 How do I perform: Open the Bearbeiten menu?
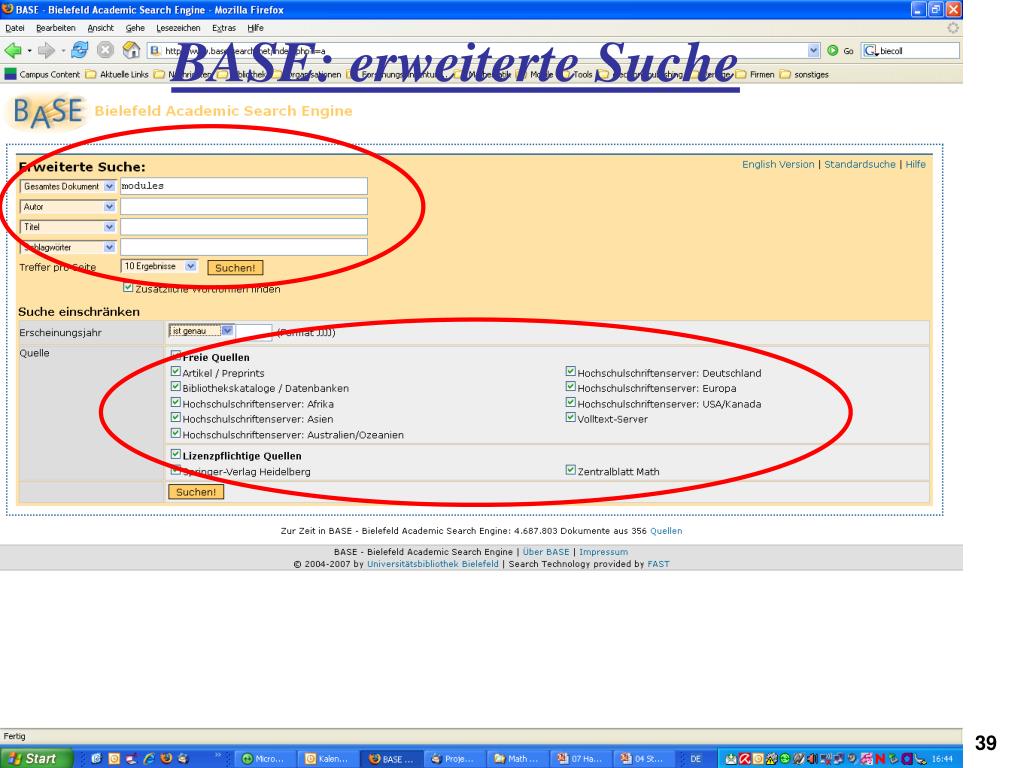point(56,28)
